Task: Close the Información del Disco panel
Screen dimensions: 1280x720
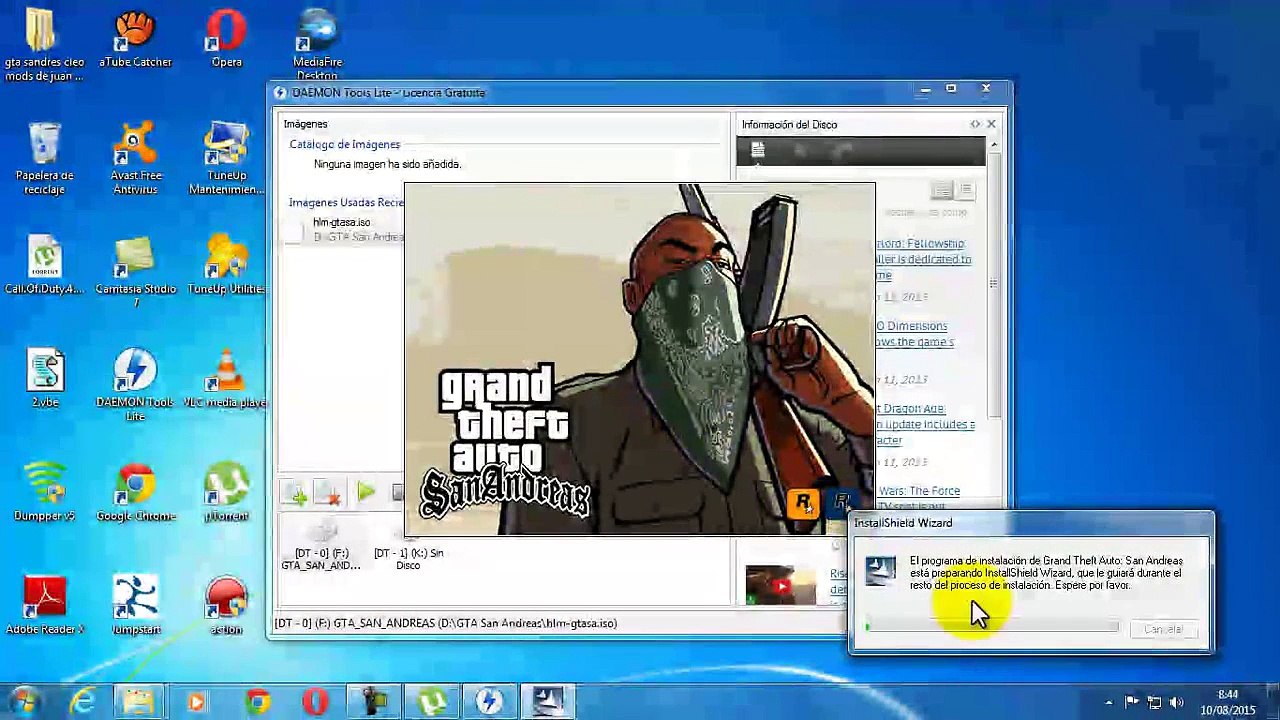Action: (x=991, y=124)
